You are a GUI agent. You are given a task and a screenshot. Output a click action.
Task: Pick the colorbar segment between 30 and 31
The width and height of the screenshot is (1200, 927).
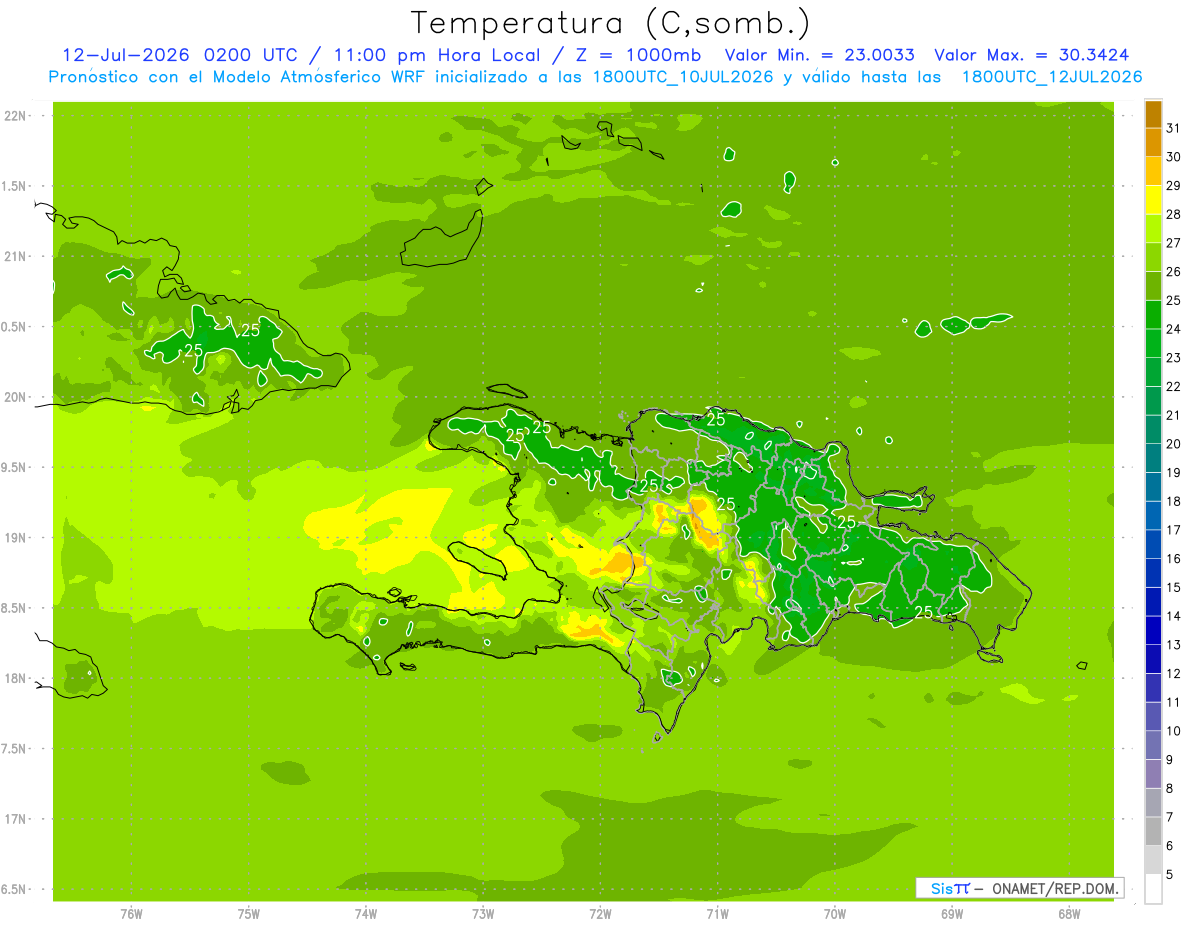tap(1153, 142)
